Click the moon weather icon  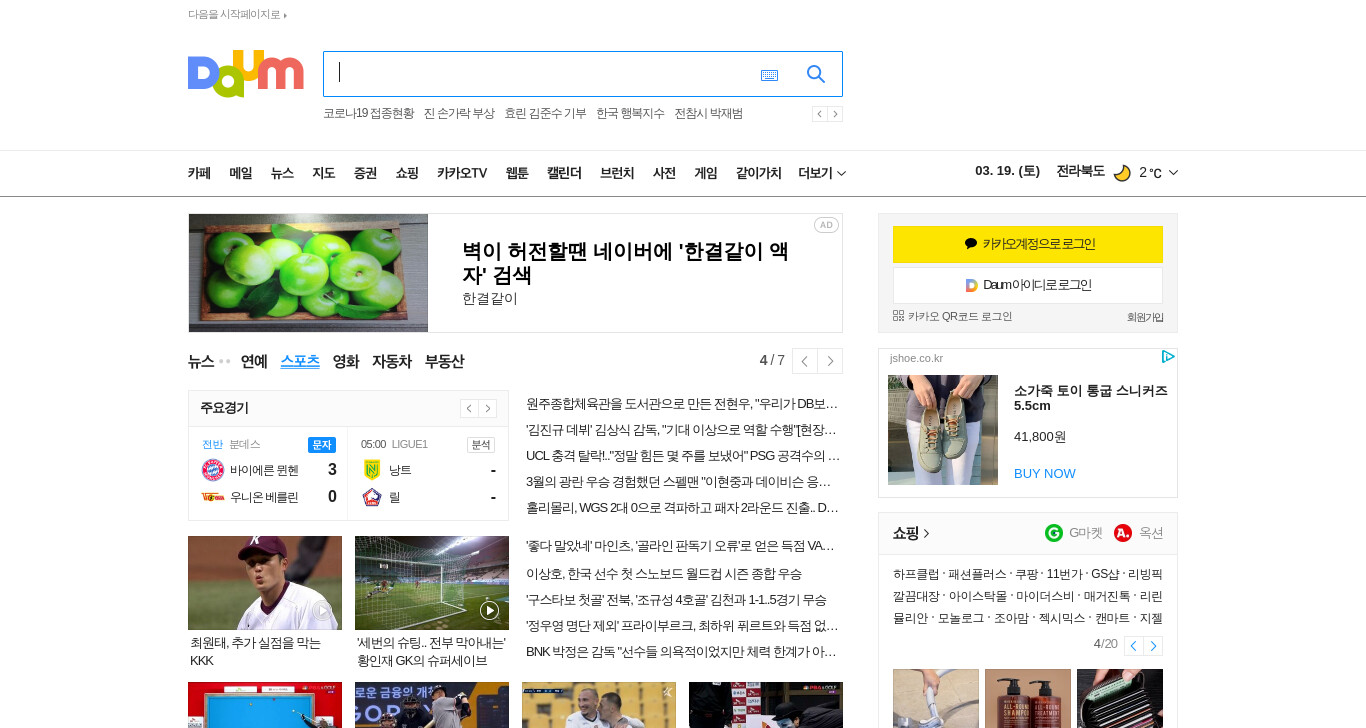click(1122, 172)
